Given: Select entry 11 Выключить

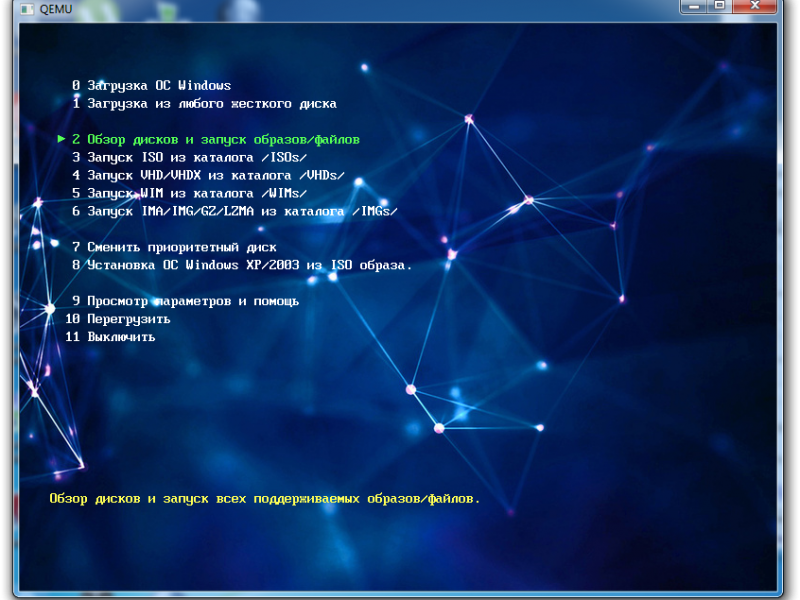Looking at the screenshot, I should (110, 337).
